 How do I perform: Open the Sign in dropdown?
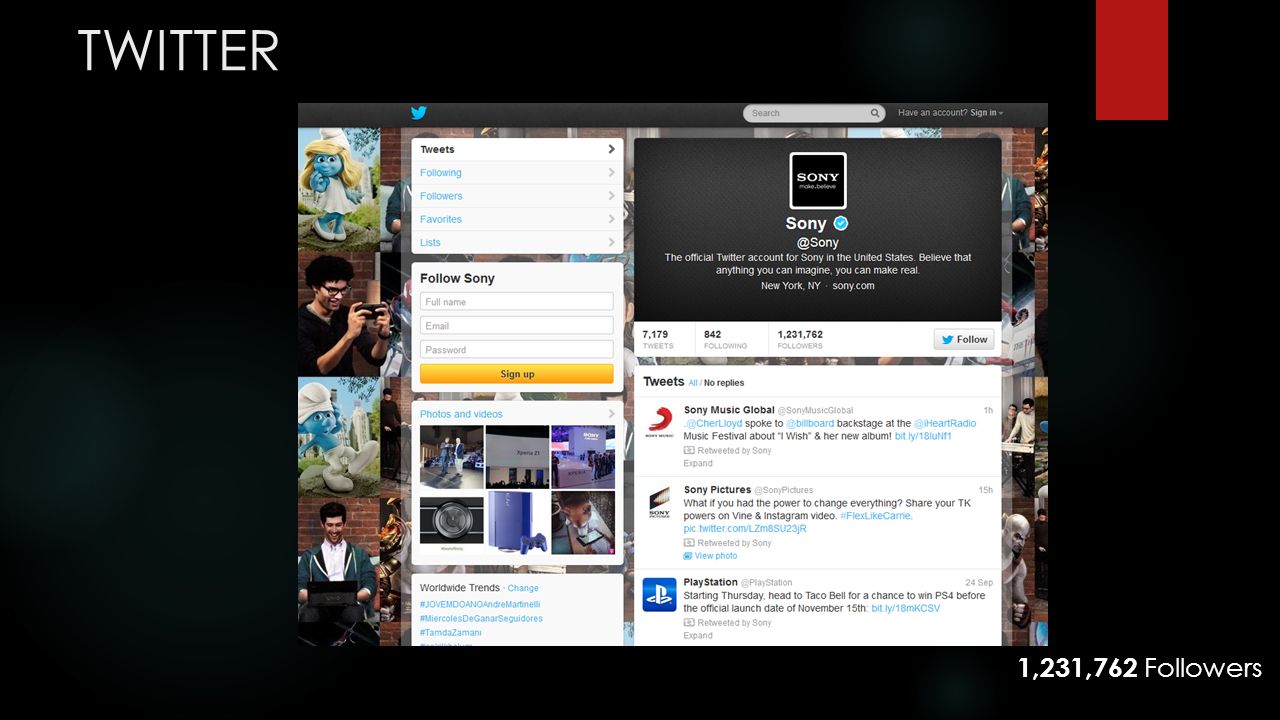[x=986, y=113]
